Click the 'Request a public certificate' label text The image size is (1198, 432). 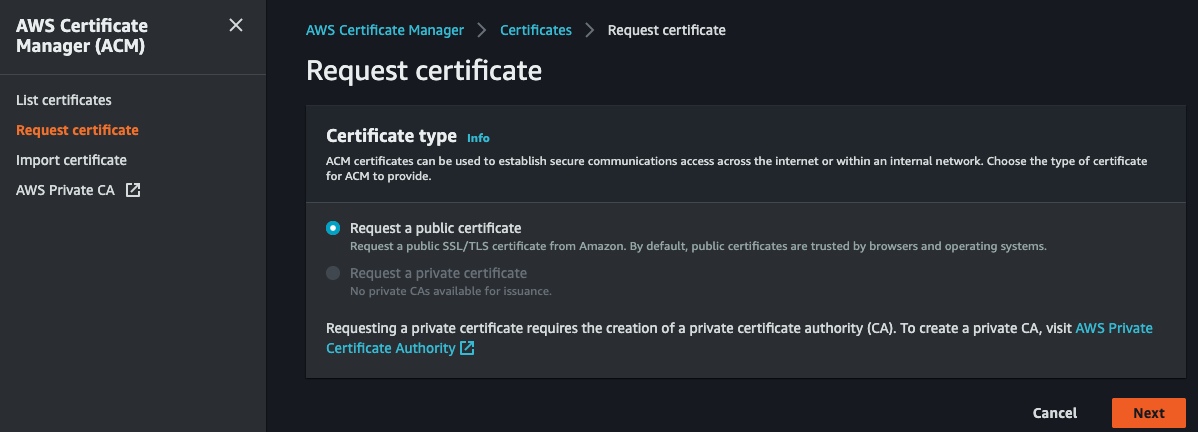(x=435, y=228)
